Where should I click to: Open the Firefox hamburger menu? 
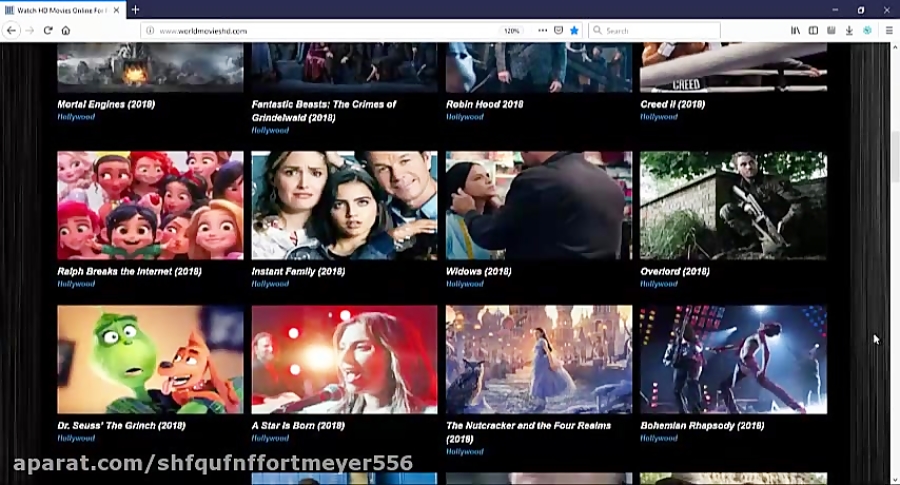[x=889, y=30]
